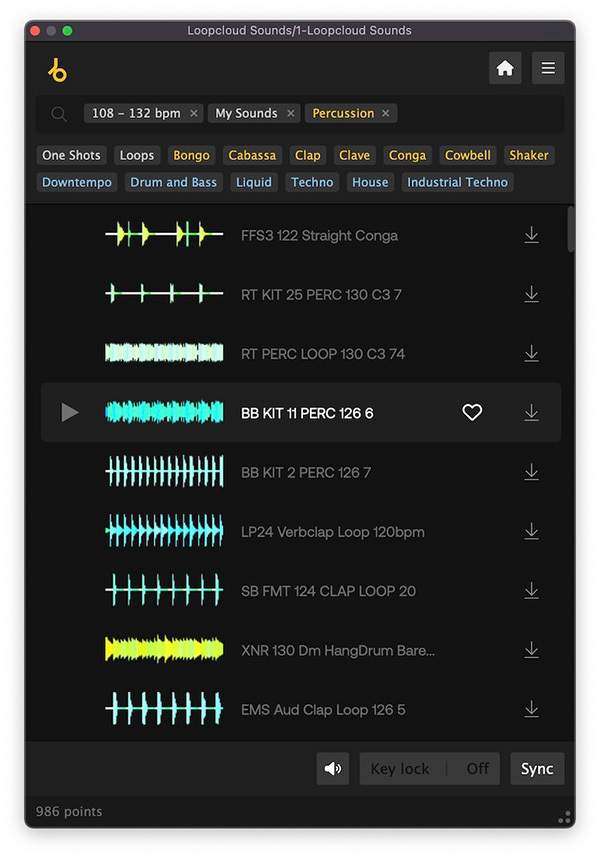Clear the My Sounds filter
This screenshot has height=857, width=600.
(291, 114)
